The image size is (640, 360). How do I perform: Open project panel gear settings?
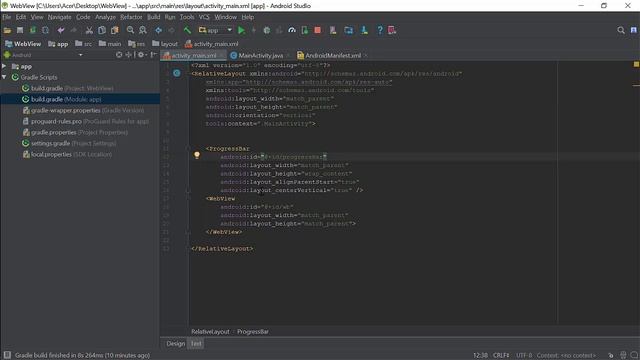pos(141,55)
